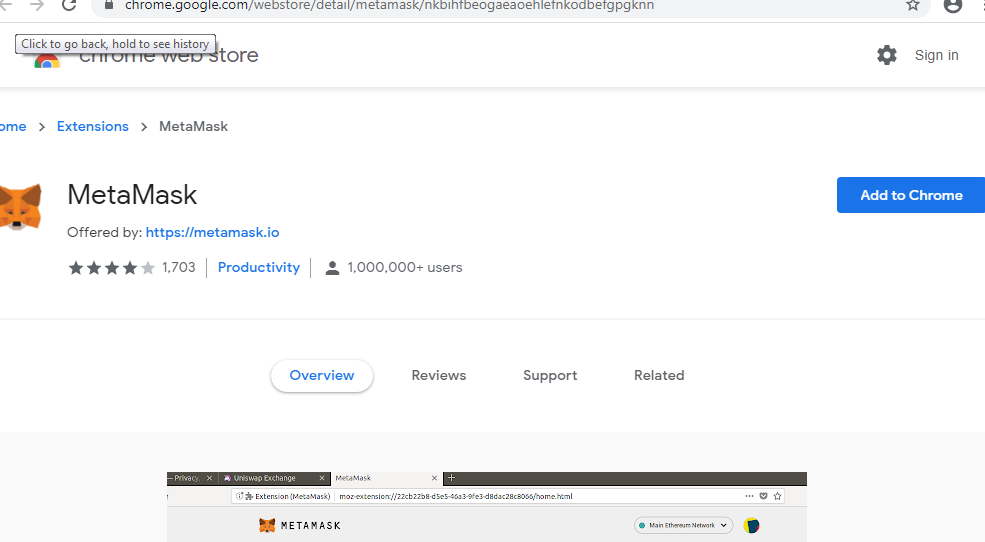Viewport: 985px width, 542px height.
Task: Open the Related tab
Action: [x=659, y=376]
